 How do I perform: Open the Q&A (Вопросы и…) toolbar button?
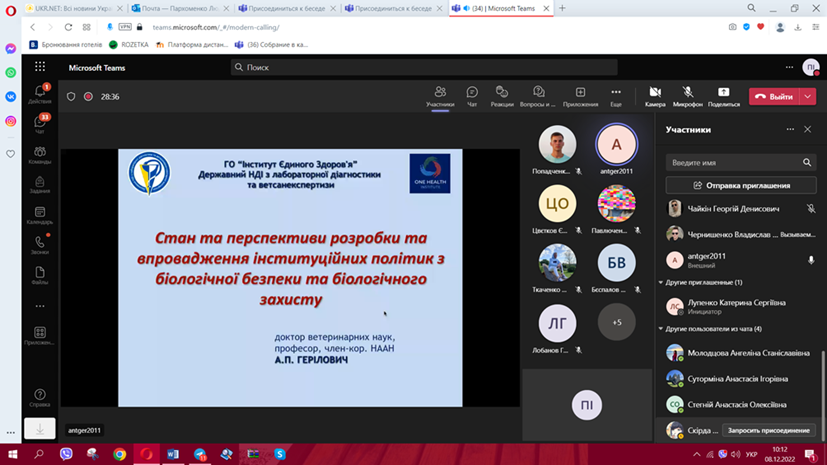[x=538, y=97]
